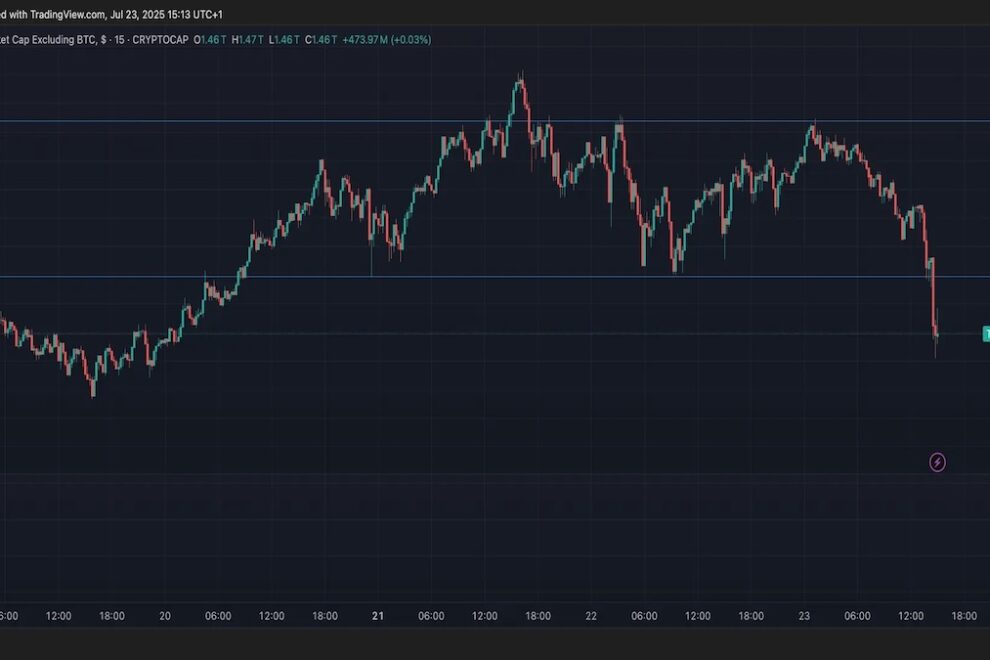Click the high value H1.47T
Screen dimensions: 990x660
click(248, 39)
